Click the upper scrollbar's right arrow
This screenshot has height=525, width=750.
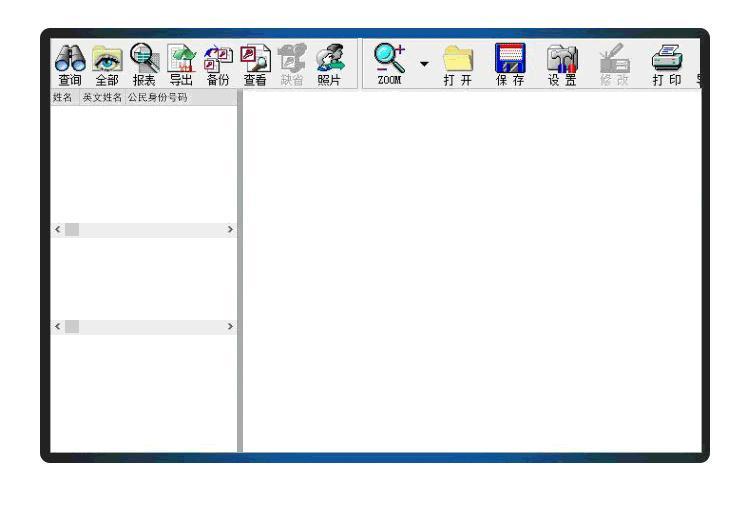click(231, 230)
